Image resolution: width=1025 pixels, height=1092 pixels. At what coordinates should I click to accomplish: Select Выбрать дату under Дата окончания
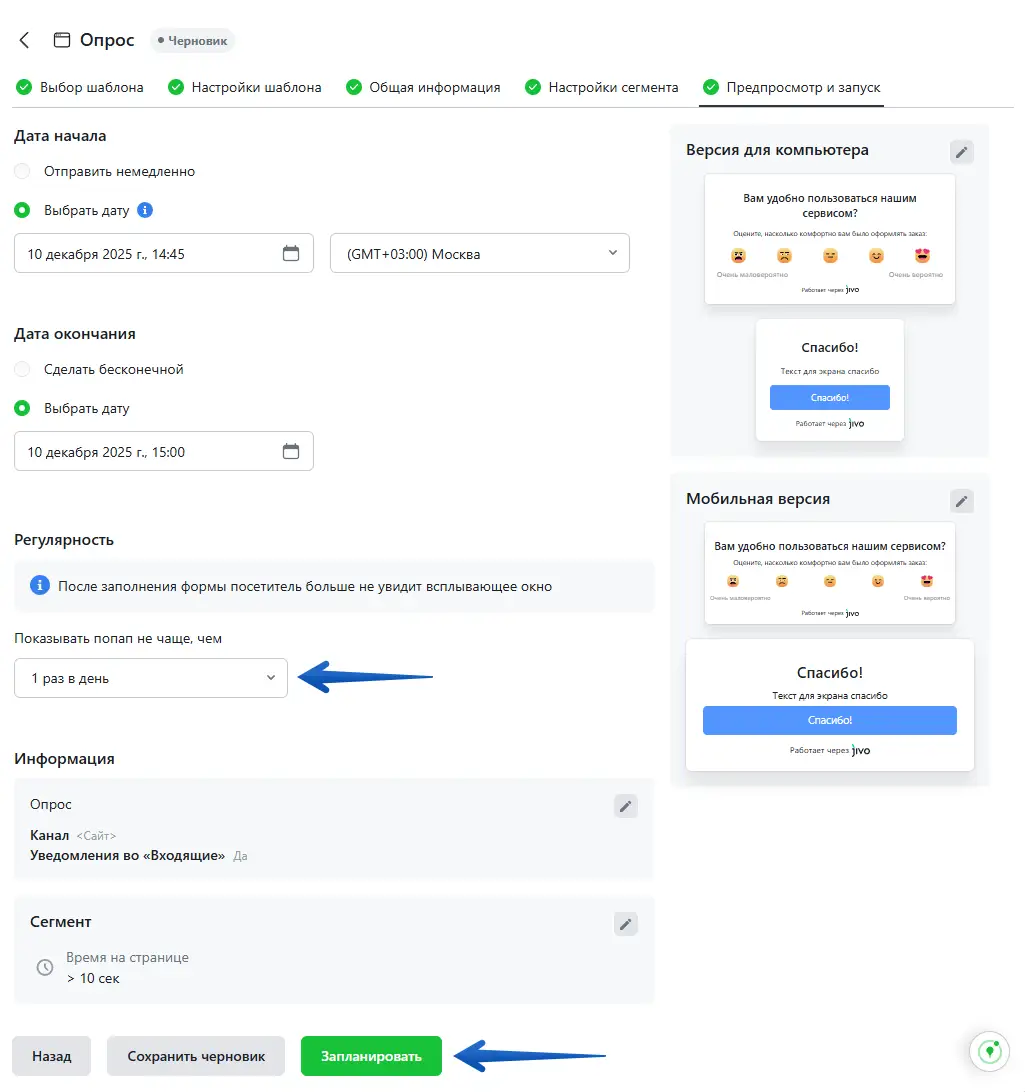[22, 409]
